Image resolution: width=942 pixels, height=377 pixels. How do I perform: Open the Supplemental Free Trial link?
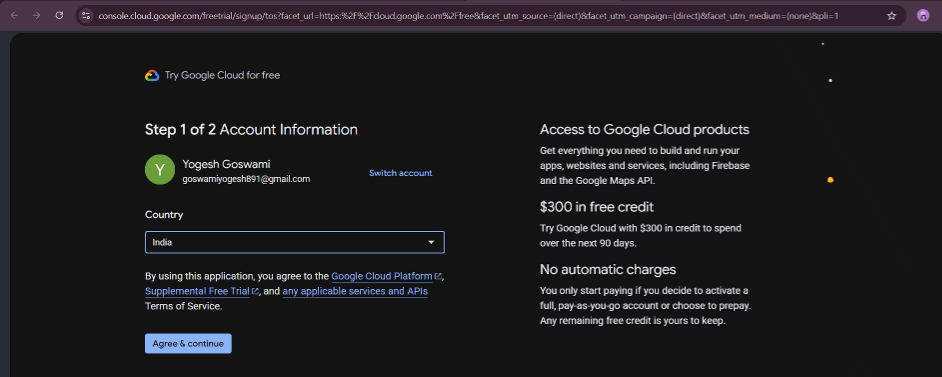pos(198,291)
